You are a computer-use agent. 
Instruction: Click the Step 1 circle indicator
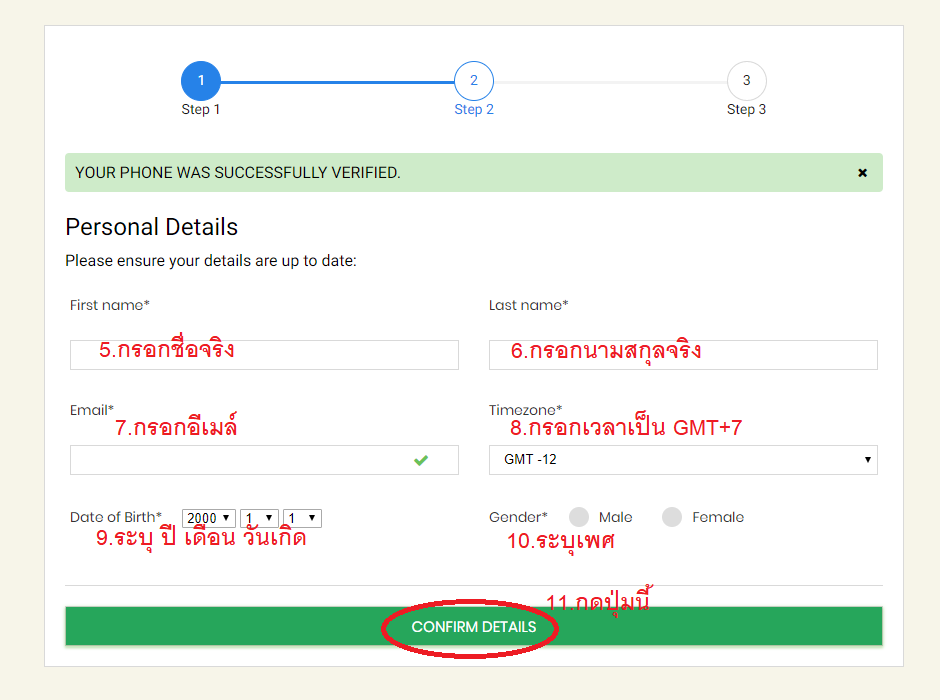point(201,80)
